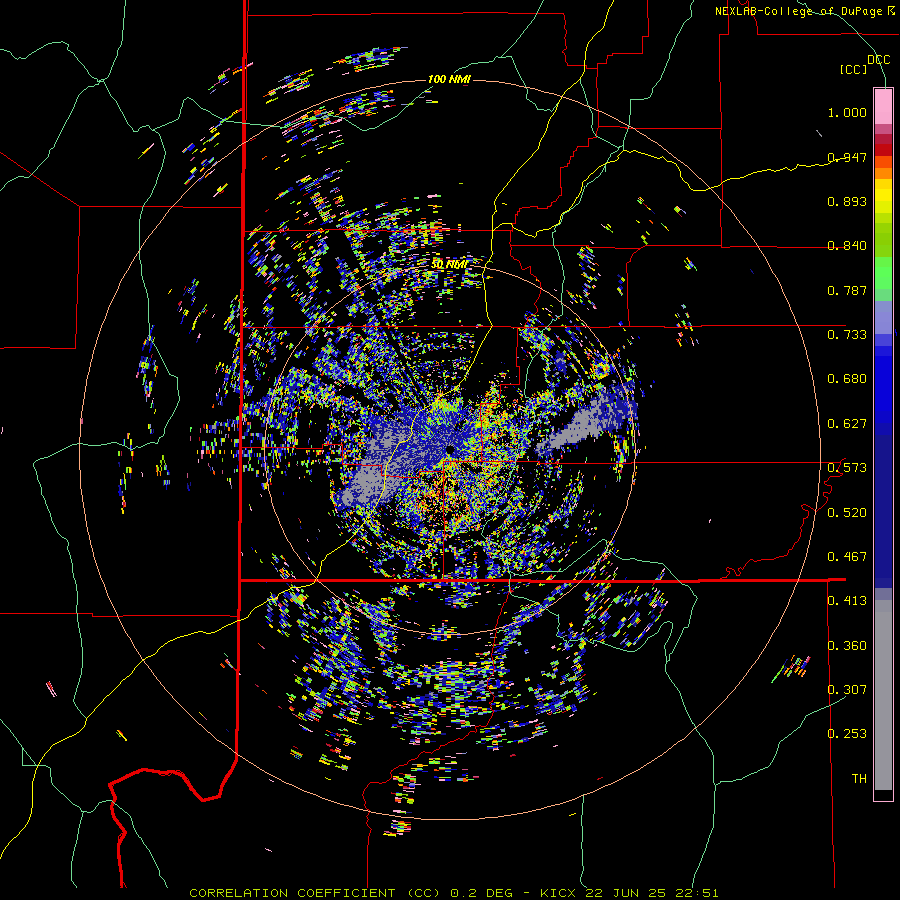900x900 pixels.
Task: Pick the pink segment of color scale
Action: pos(883,106)
